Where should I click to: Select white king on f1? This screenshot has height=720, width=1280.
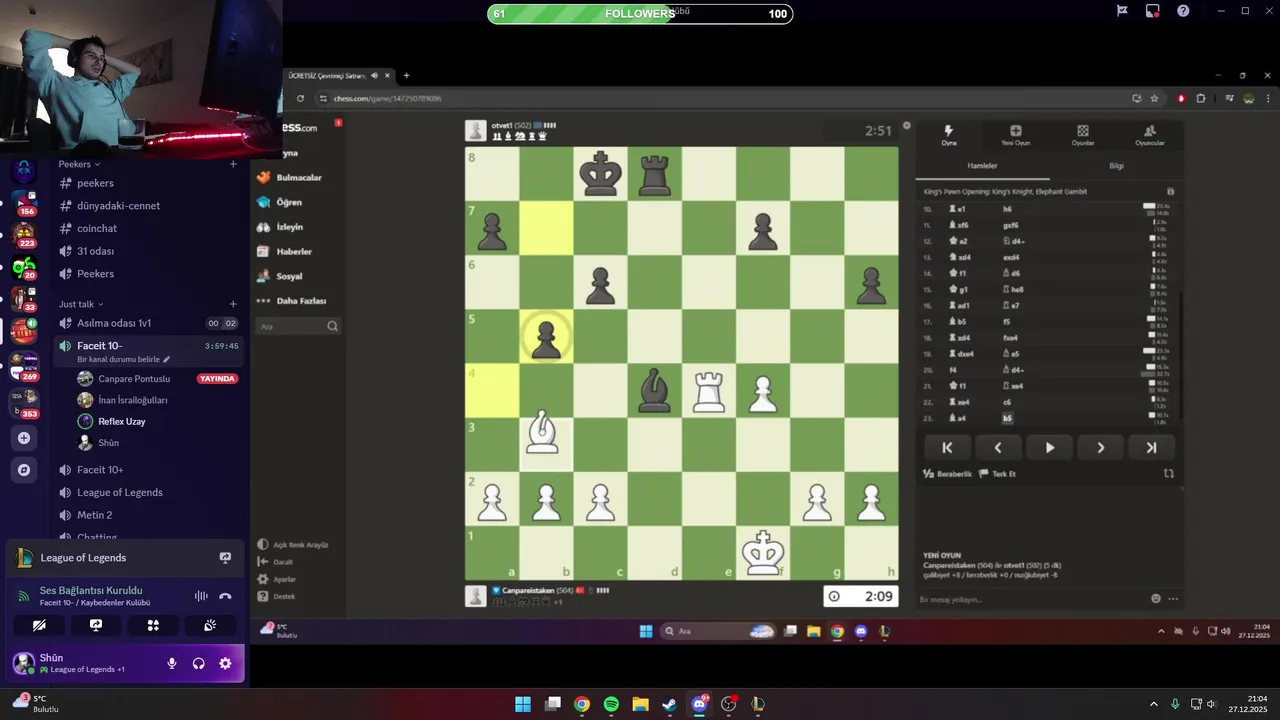coord(763,553)
